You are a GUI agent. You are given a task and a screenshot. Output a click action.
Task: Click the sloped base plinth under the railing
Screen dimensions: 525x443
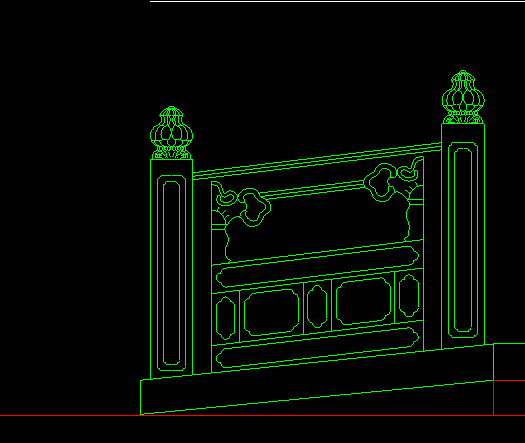pos(317,379)
